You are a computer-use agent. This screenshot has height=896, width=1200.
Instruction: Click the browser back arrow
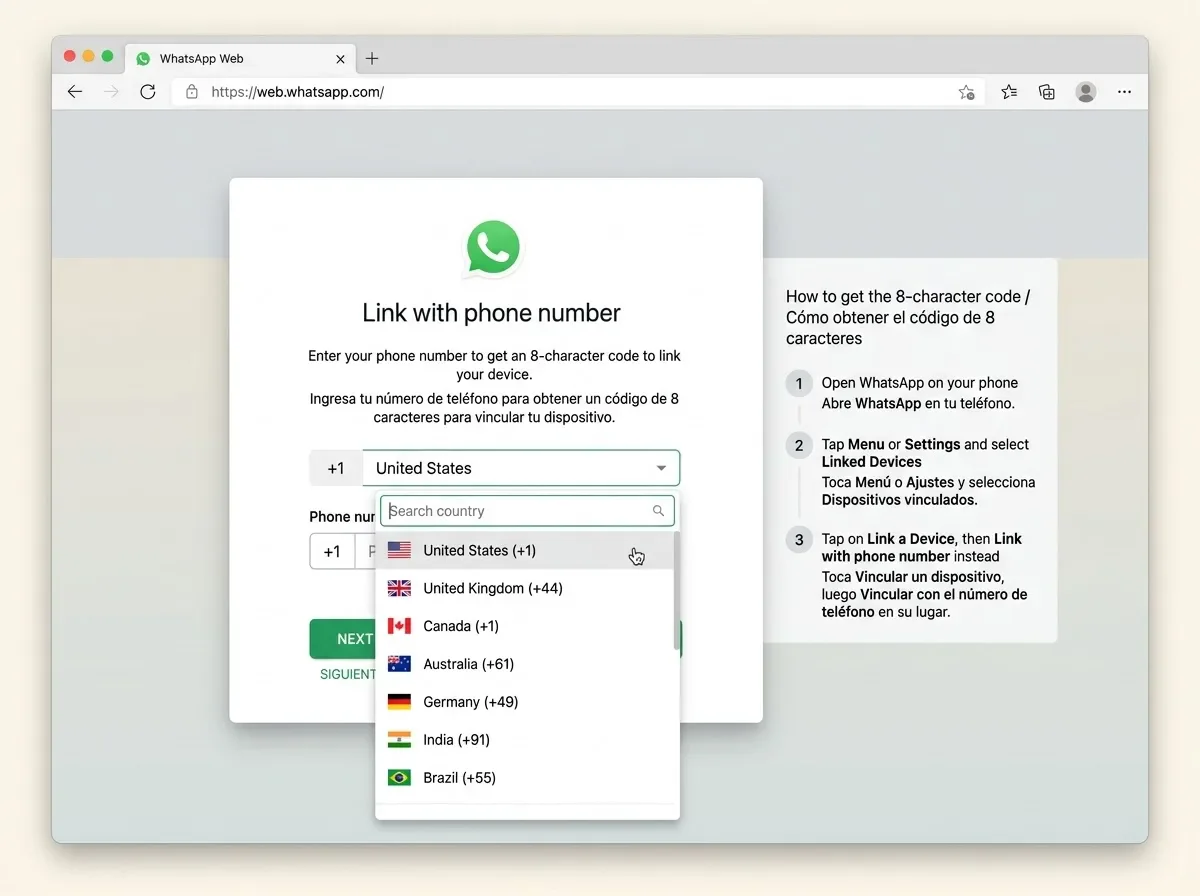(75, 92)
